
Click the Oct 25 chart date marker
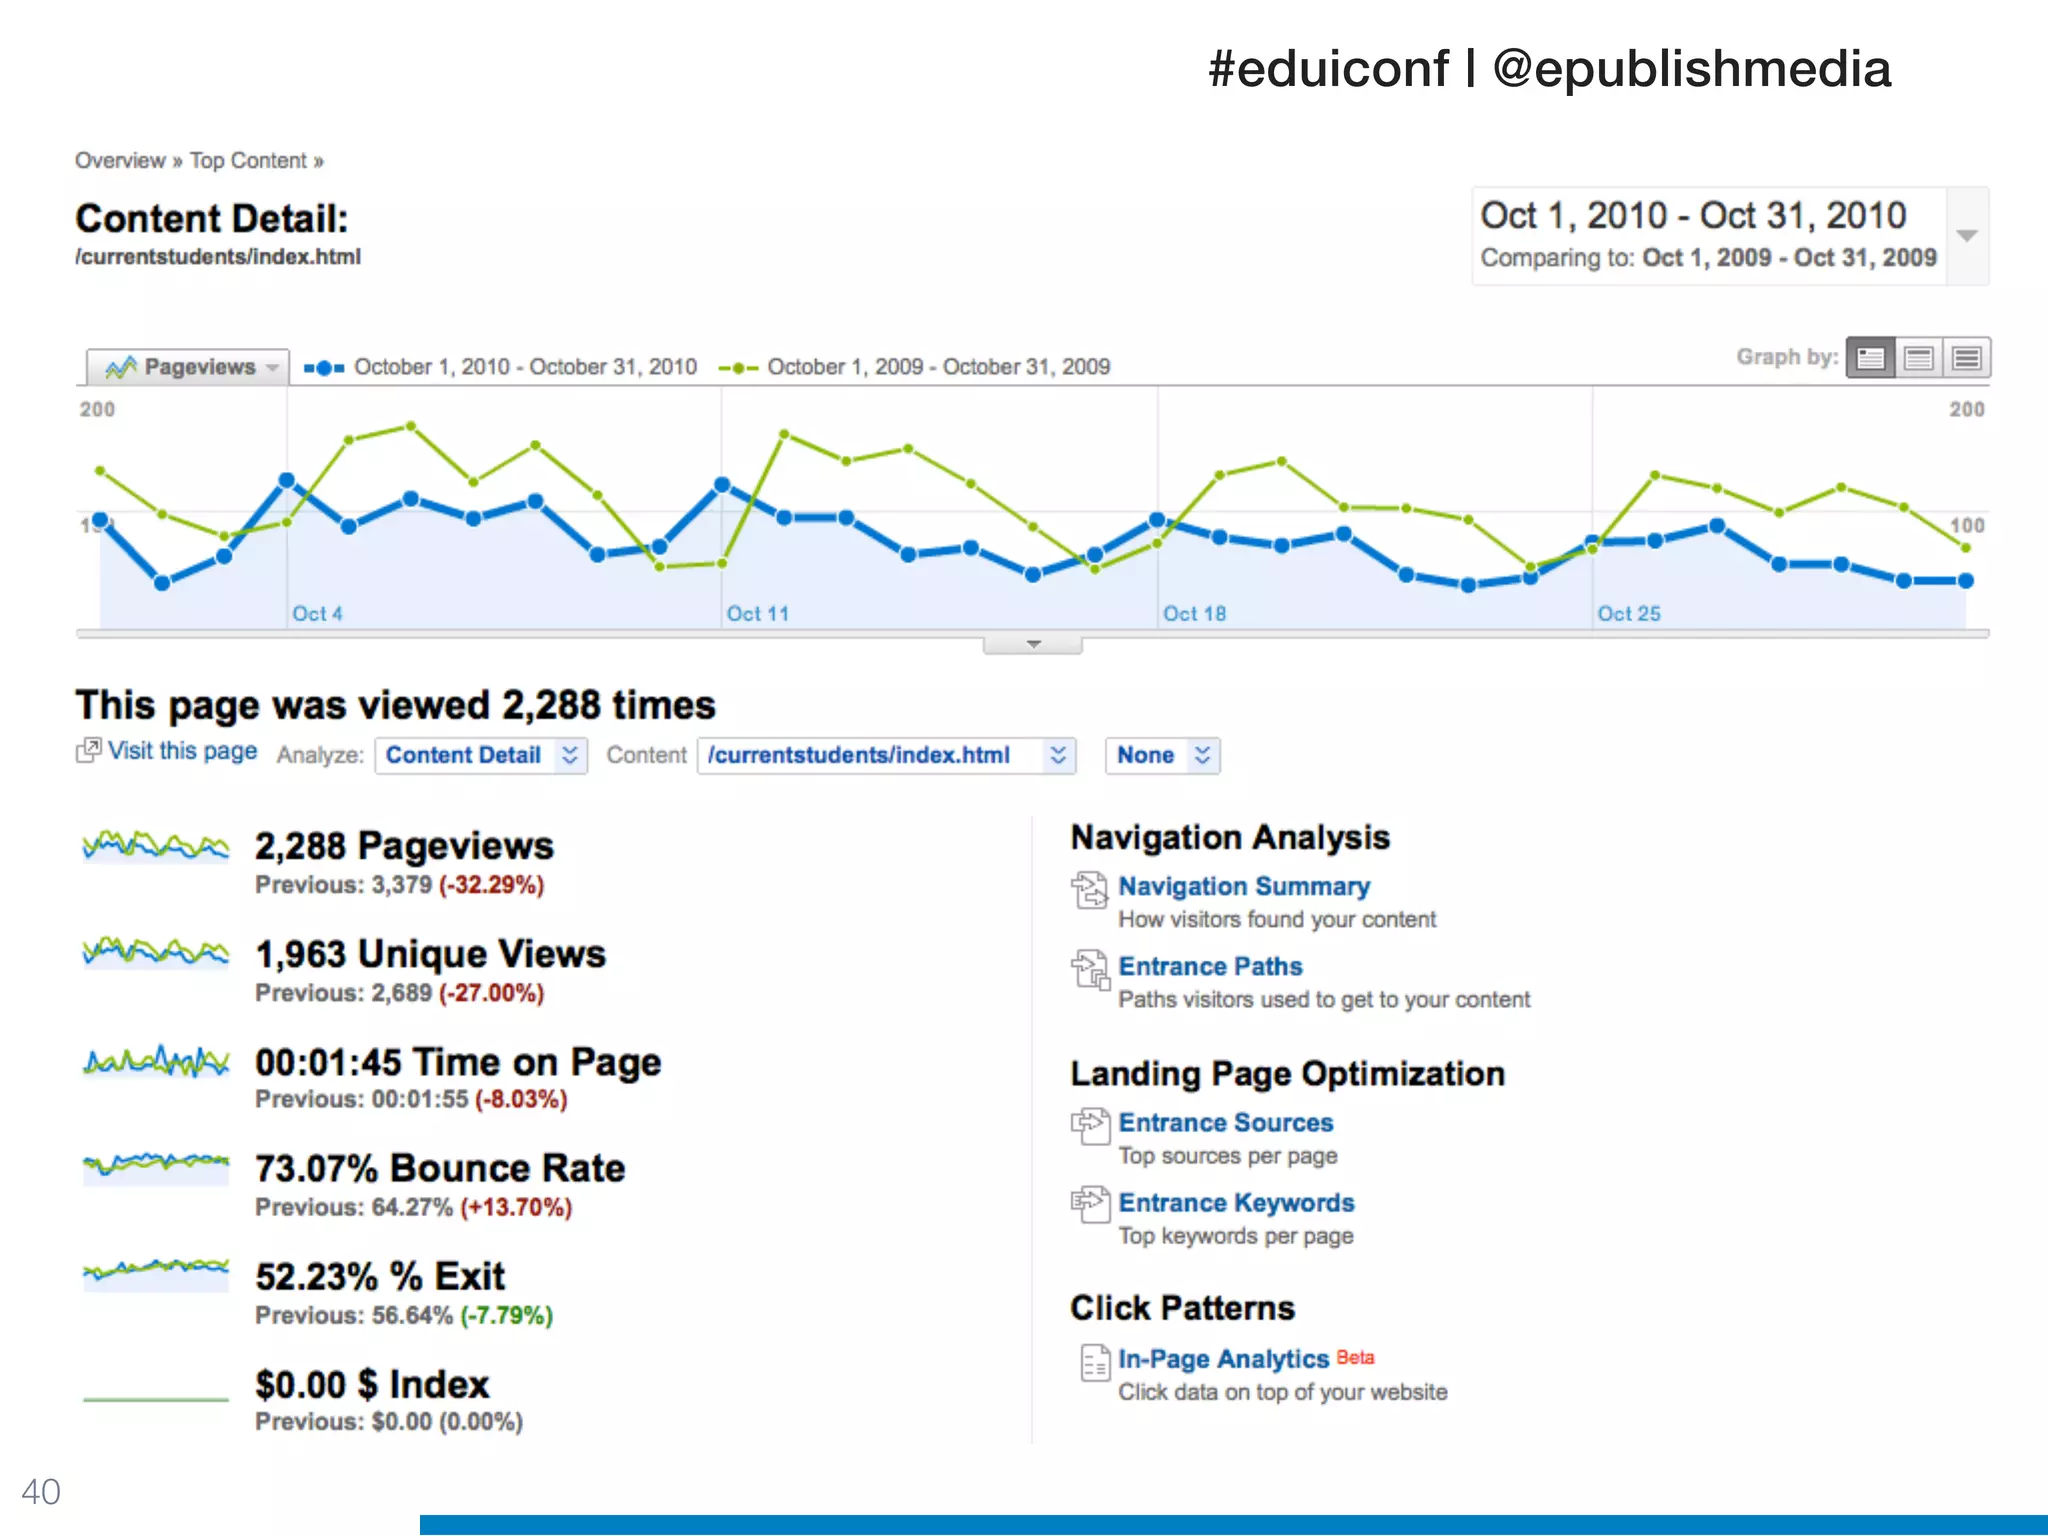[1628, 613]
